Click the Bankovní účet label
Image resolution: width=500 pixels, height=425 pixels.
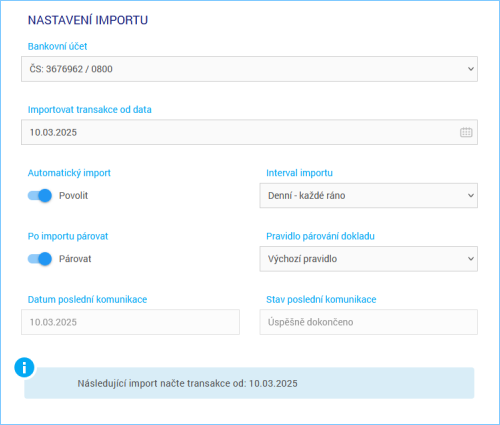click(57, 46)
